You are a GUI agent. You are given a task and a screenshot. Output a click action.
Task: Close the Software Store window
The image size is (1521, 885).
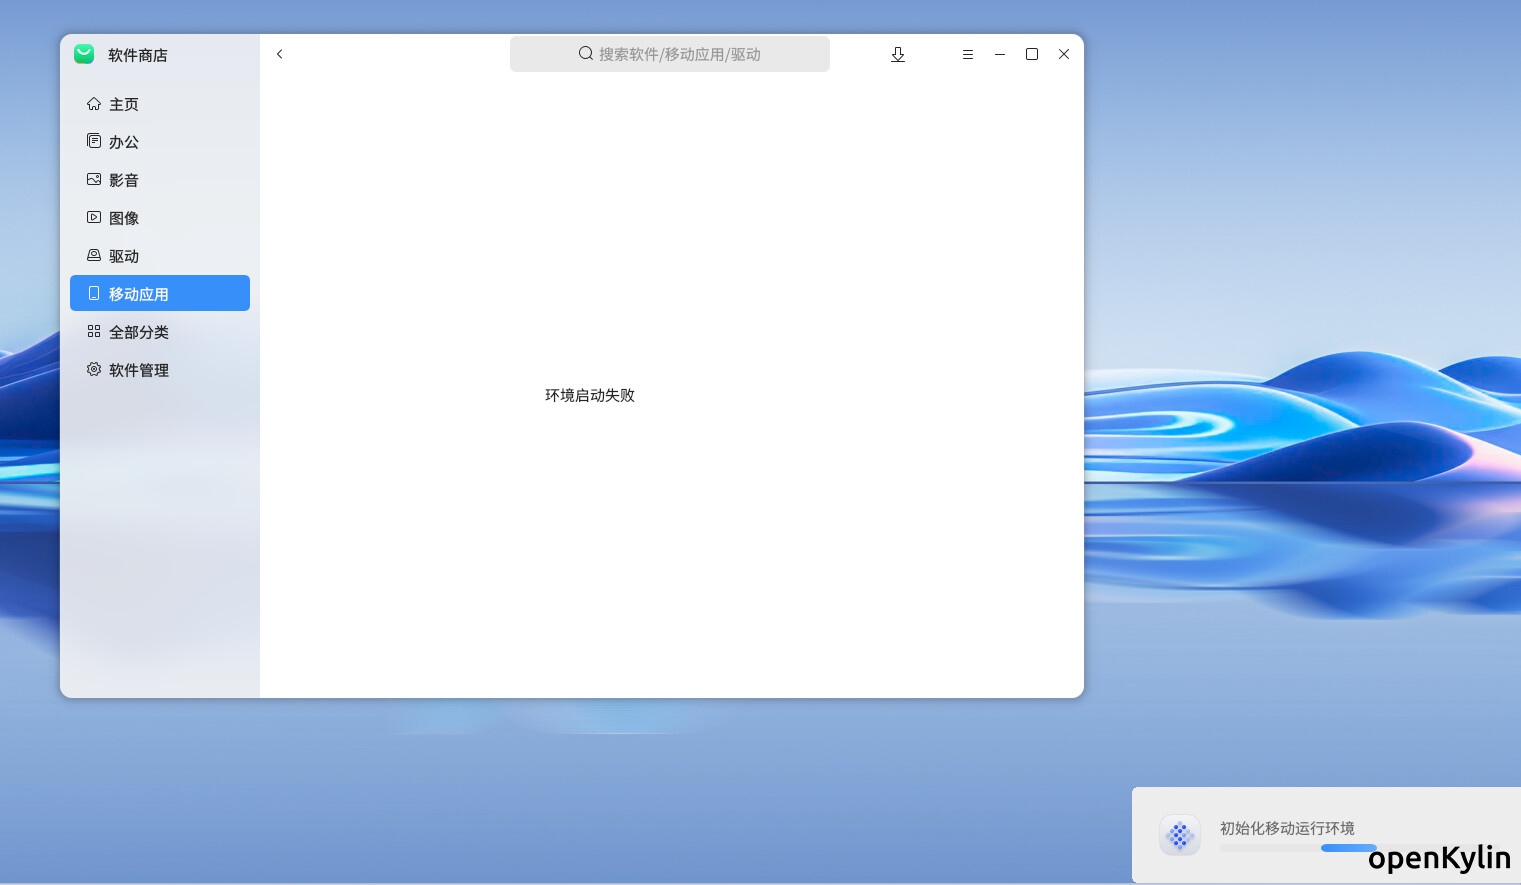point(1064,54)
